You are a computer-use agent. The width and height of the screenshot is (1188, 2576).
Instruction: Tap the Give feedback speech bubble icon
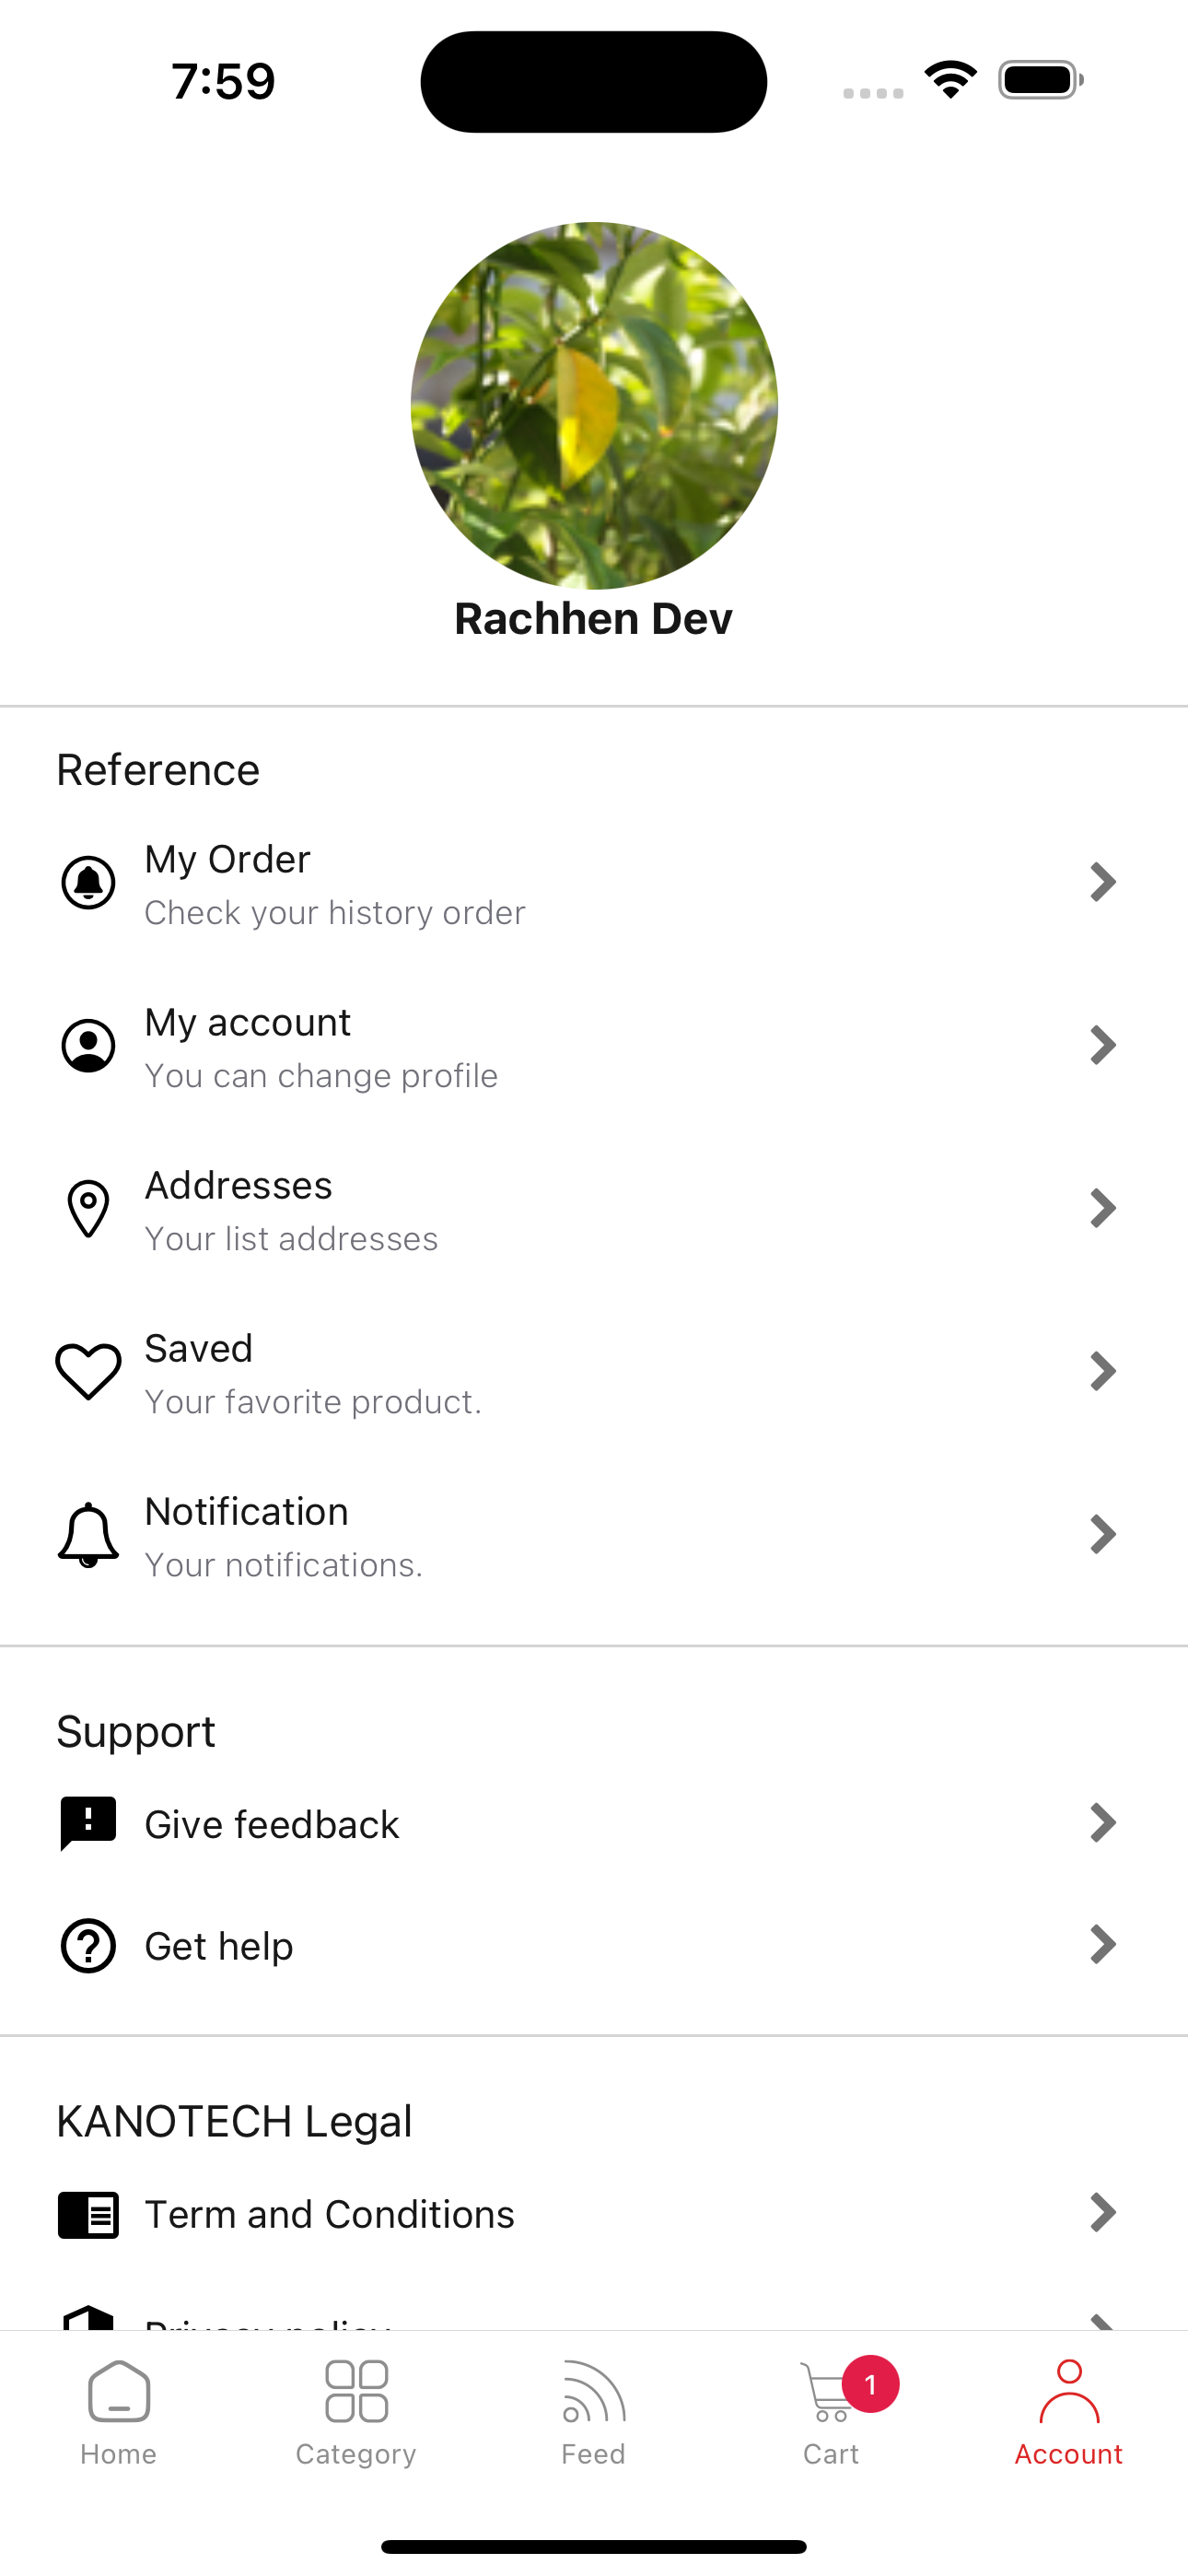(x=88, y=1824)
